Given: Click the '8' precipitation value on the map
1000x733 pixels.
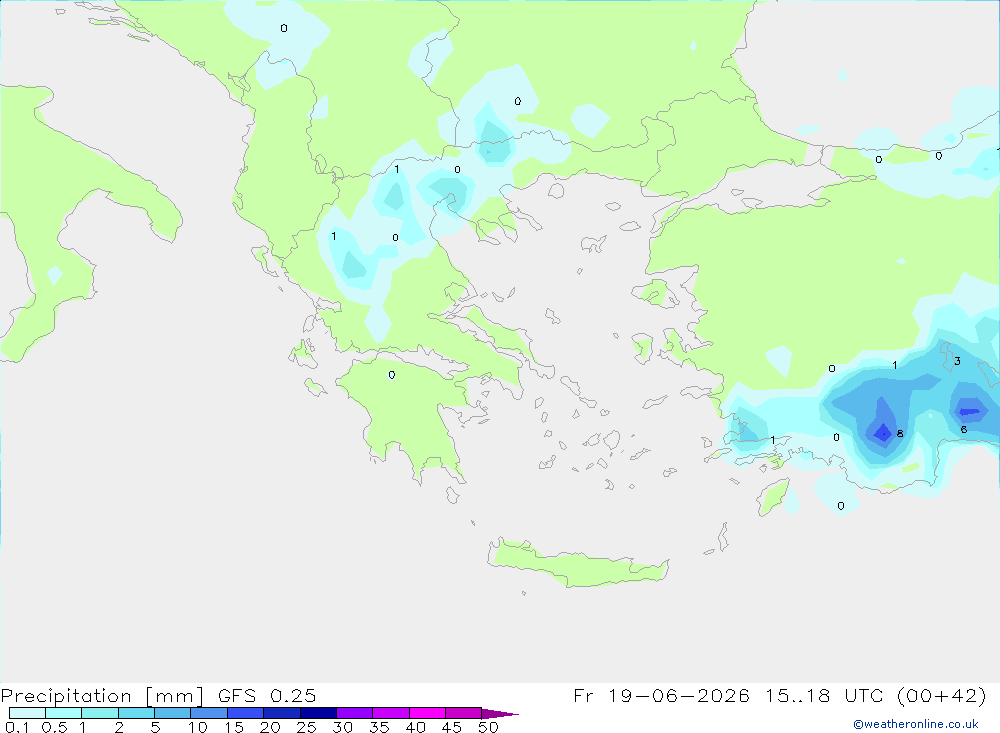Looking at the screenshot, I should point(900,434).
